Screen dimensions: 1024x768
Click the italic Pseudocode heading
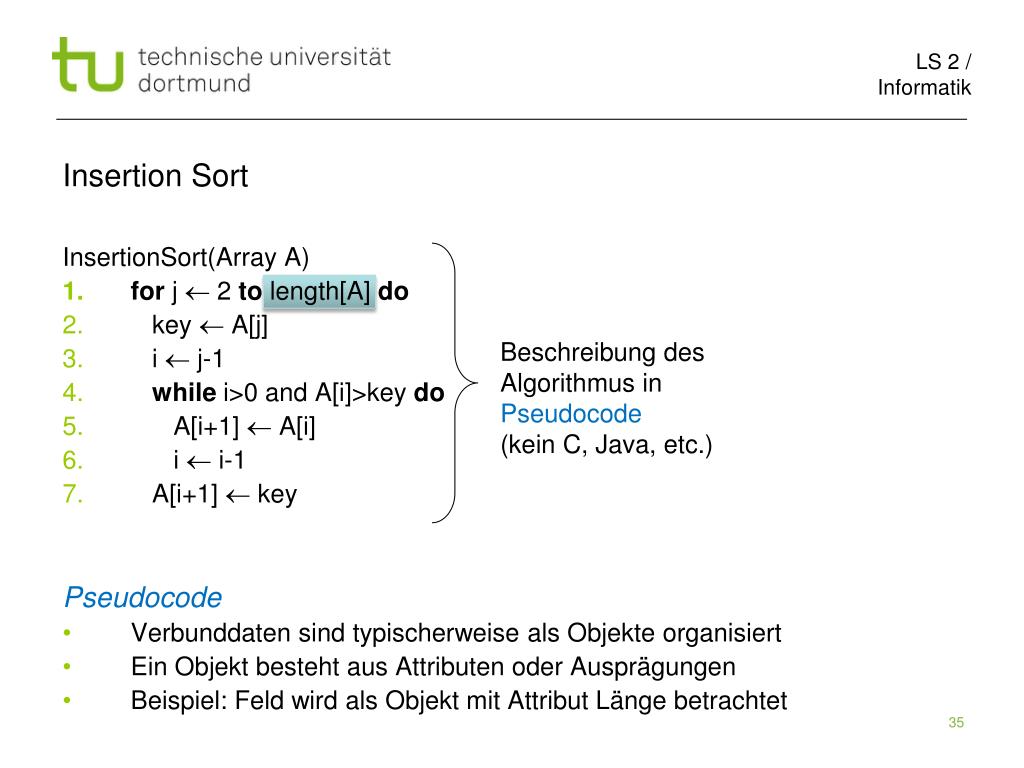point(143,598)
